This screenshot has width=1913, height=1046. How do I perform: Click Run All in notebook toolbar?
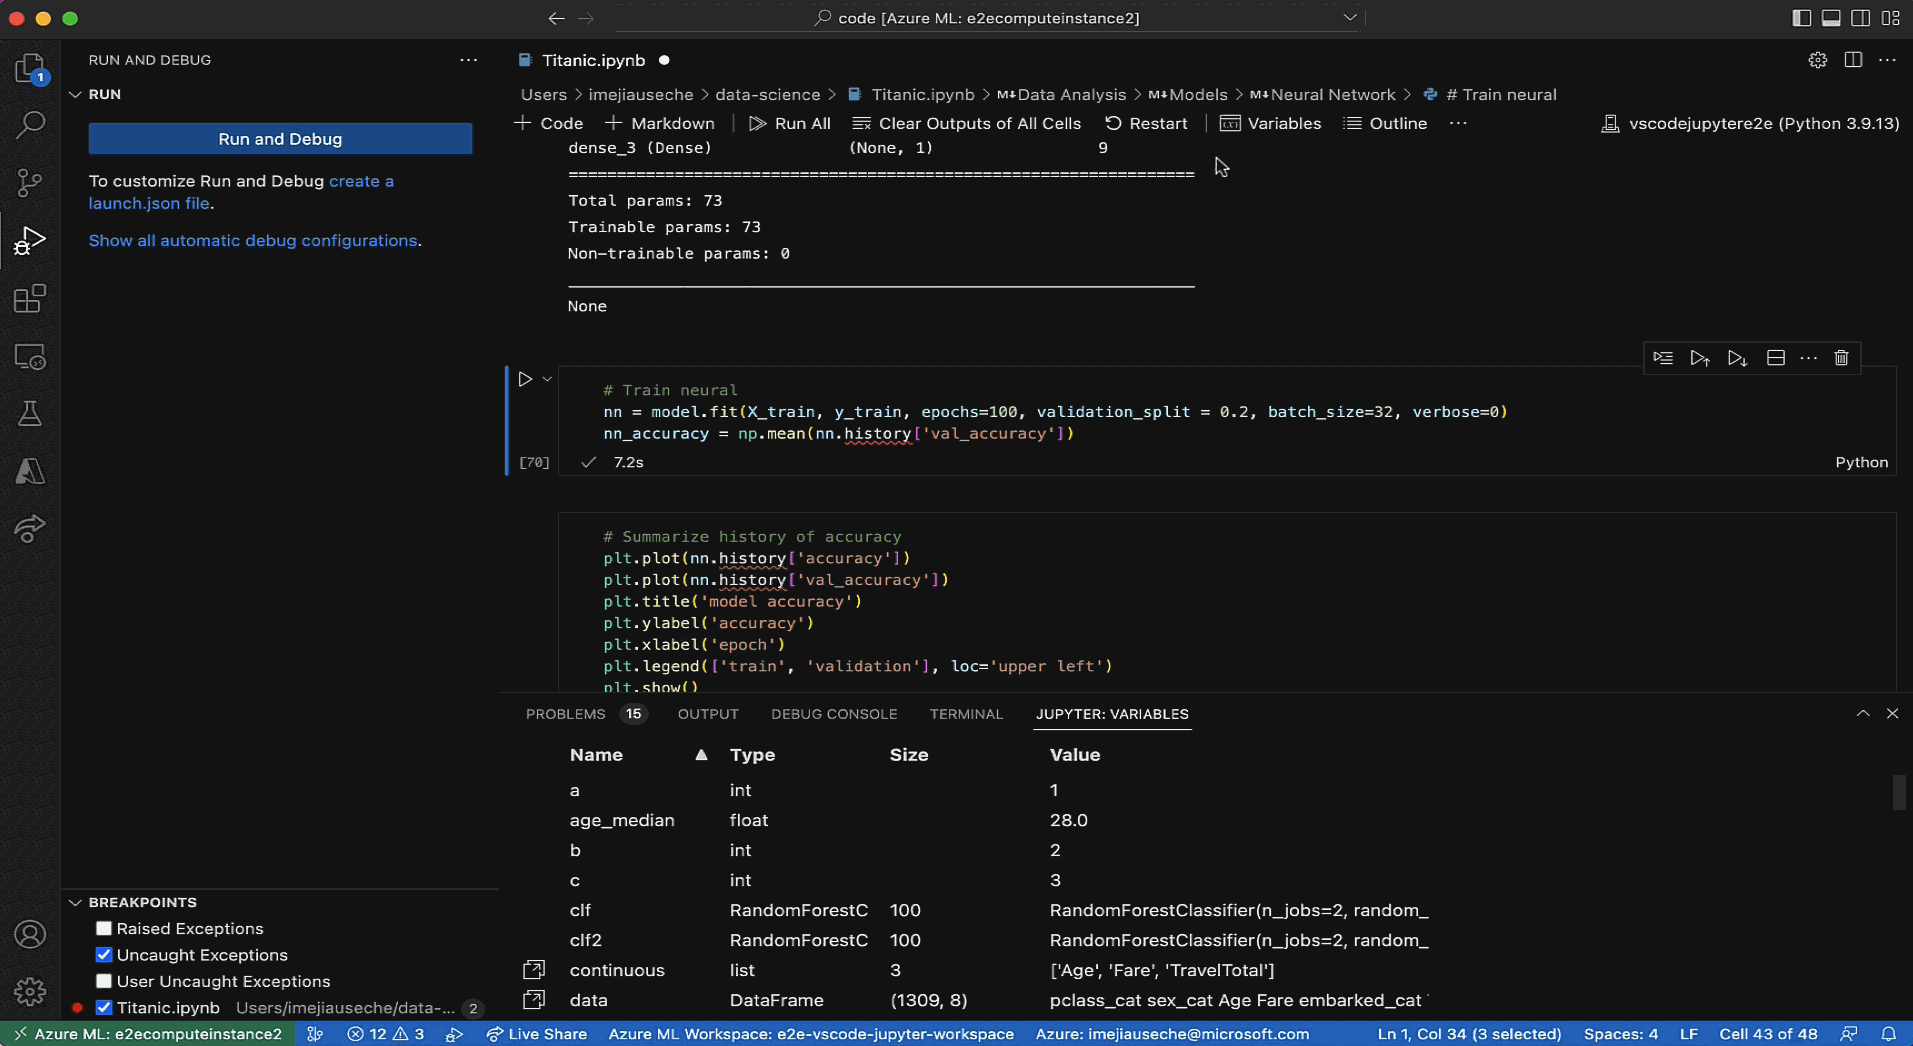790,123
